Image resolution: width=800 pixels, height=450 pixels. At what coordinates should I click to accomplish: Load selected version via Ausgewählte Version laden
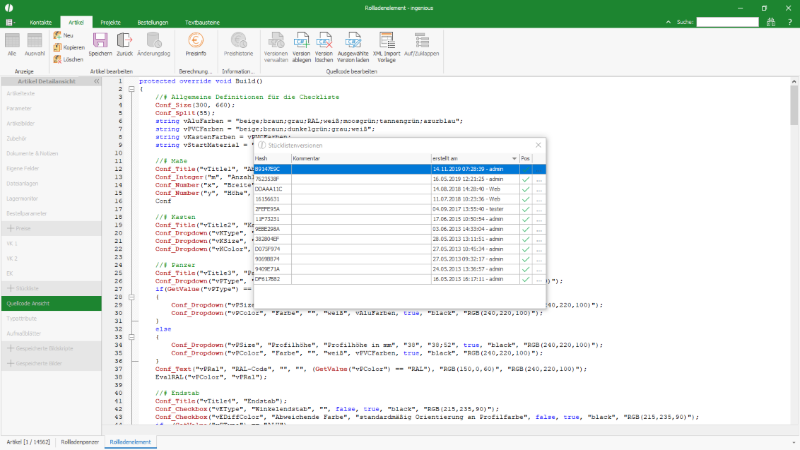(353, 47)
